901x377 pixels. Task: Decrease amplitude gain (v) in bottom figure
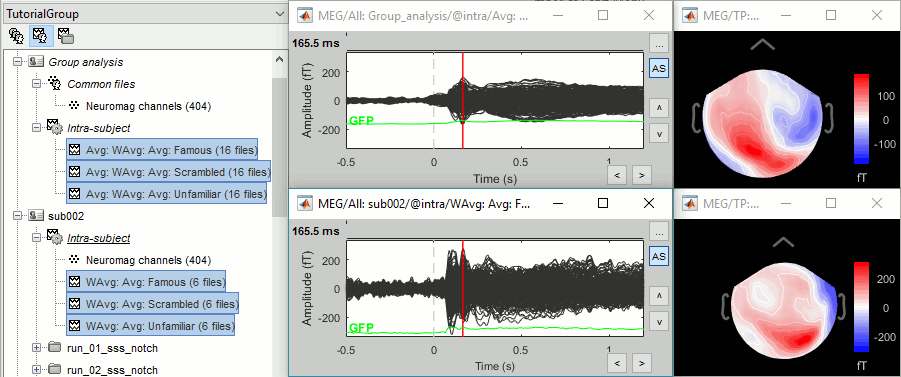658,322
